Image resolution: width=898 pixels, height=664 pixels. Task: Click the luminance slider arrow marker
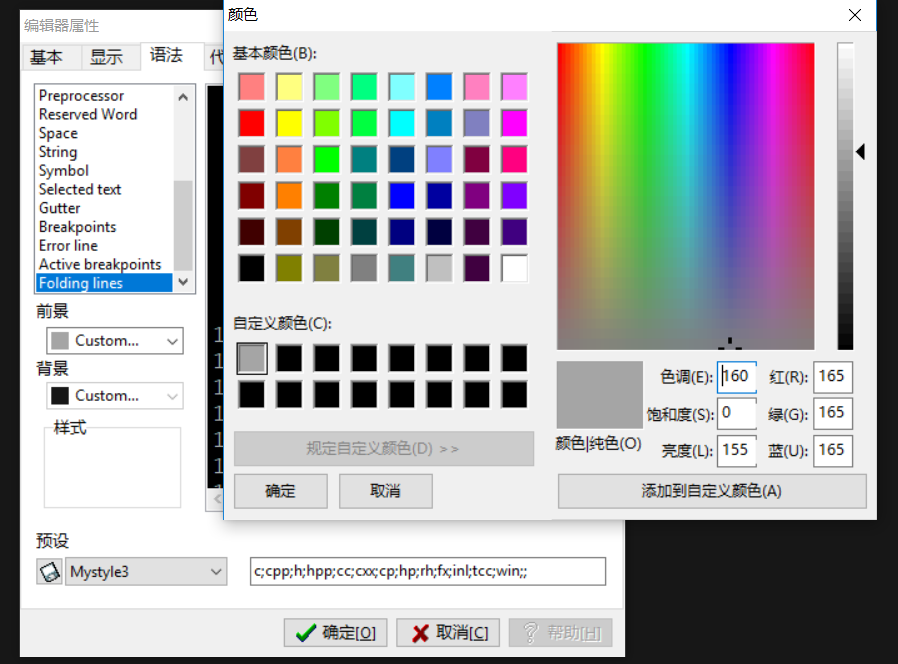tap(860, 152)
